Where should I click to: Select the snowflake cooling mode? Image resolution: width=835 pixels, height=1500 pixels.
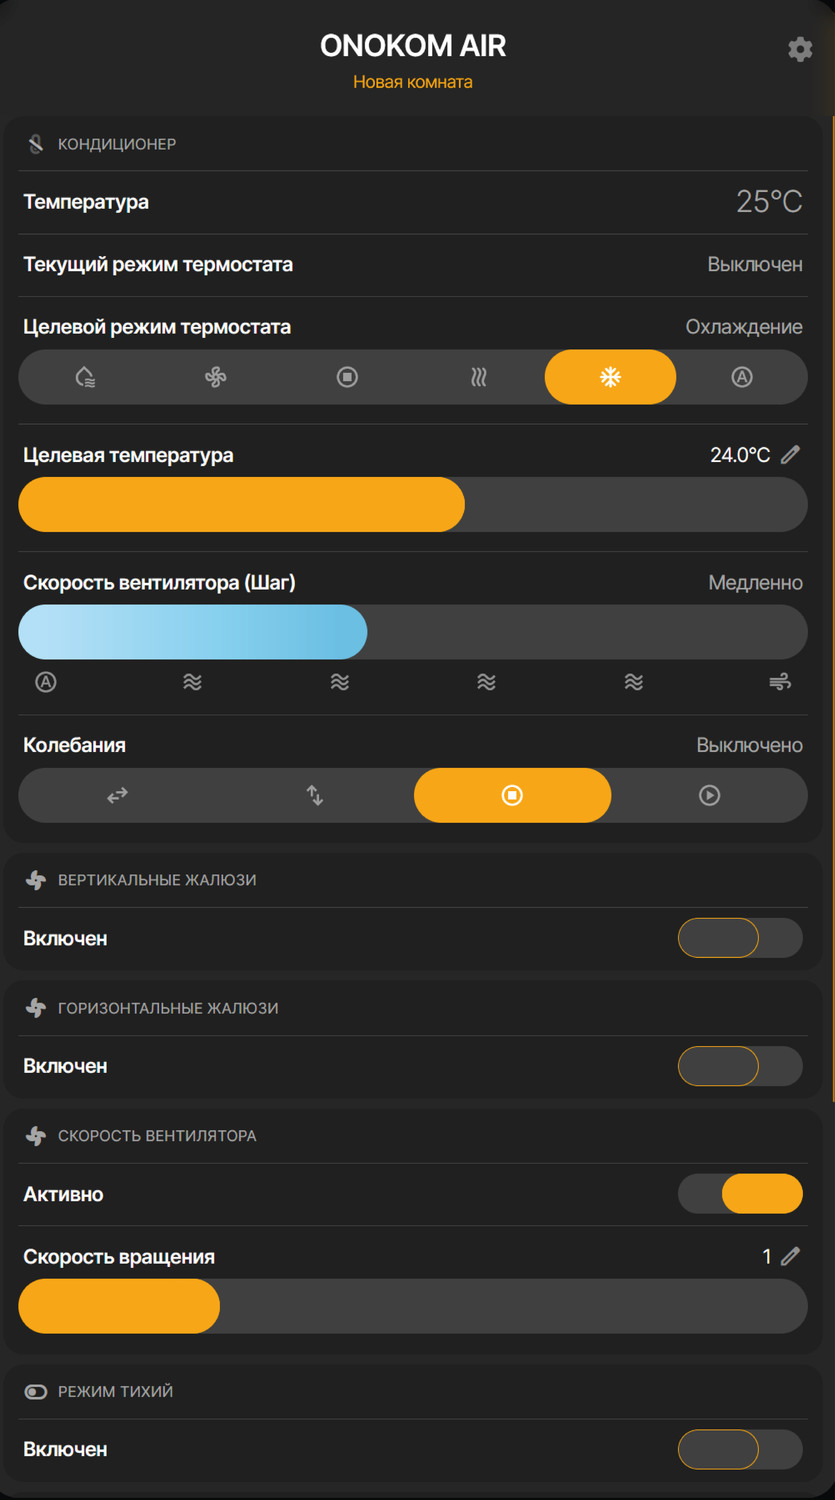[610, 377]
